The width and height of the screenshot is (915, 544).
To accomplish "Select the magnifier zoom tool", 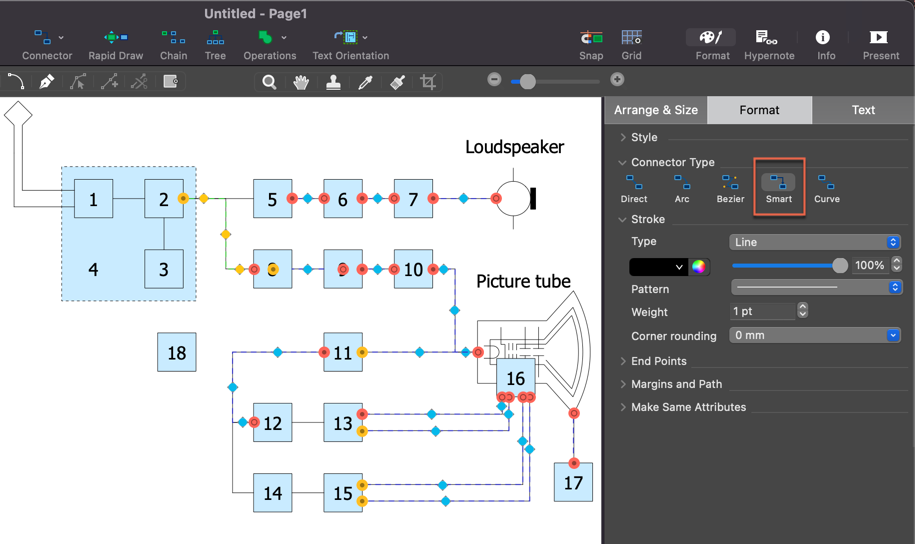I will (269, 82).
